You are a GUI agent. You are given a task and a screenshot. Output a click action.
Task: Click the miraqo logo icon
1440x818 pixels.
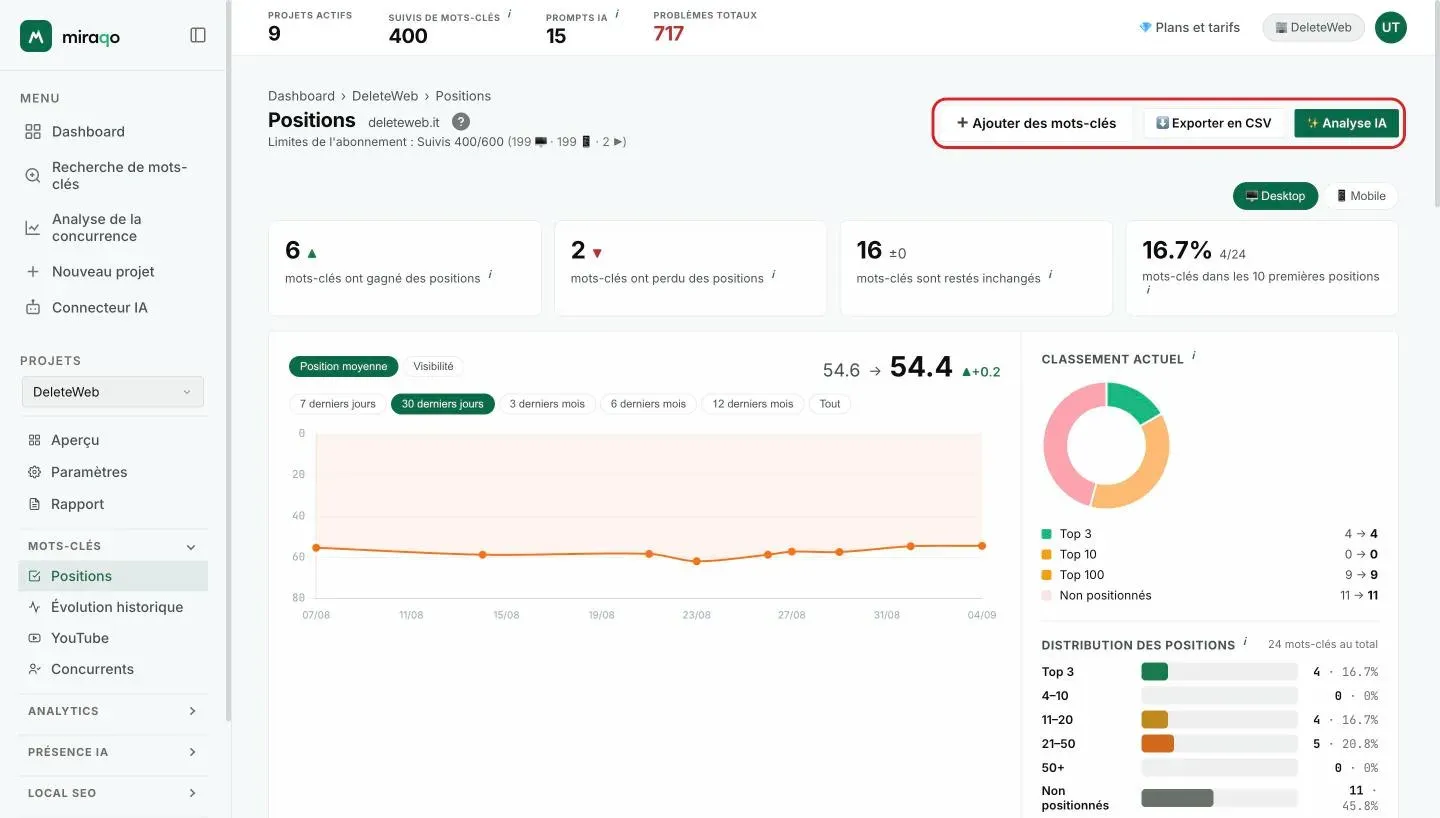coord(36,36)
